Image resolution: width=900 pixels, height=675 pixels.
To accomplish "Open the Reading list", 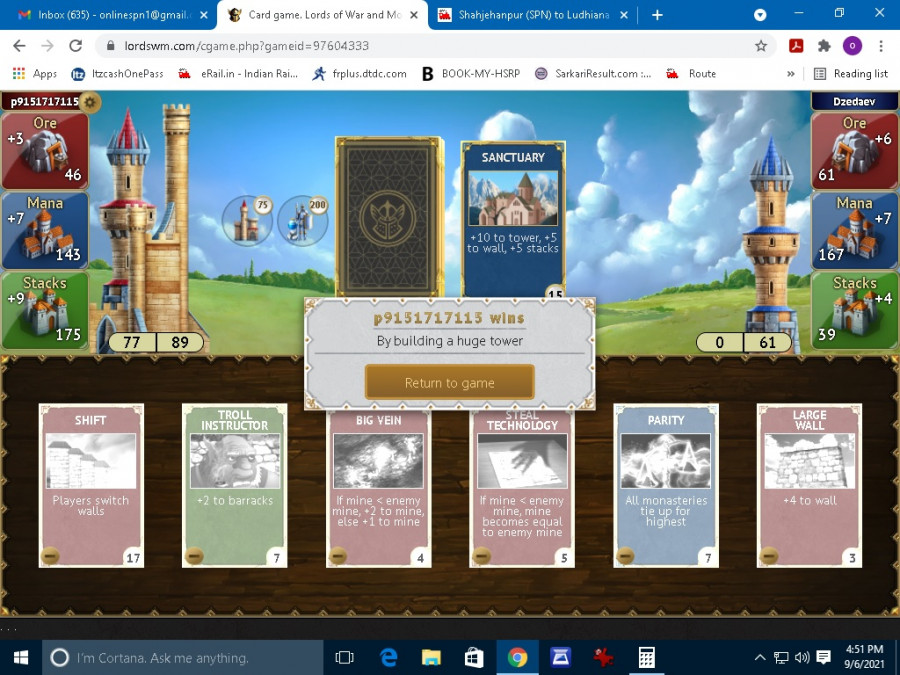I will coord(852,73).
